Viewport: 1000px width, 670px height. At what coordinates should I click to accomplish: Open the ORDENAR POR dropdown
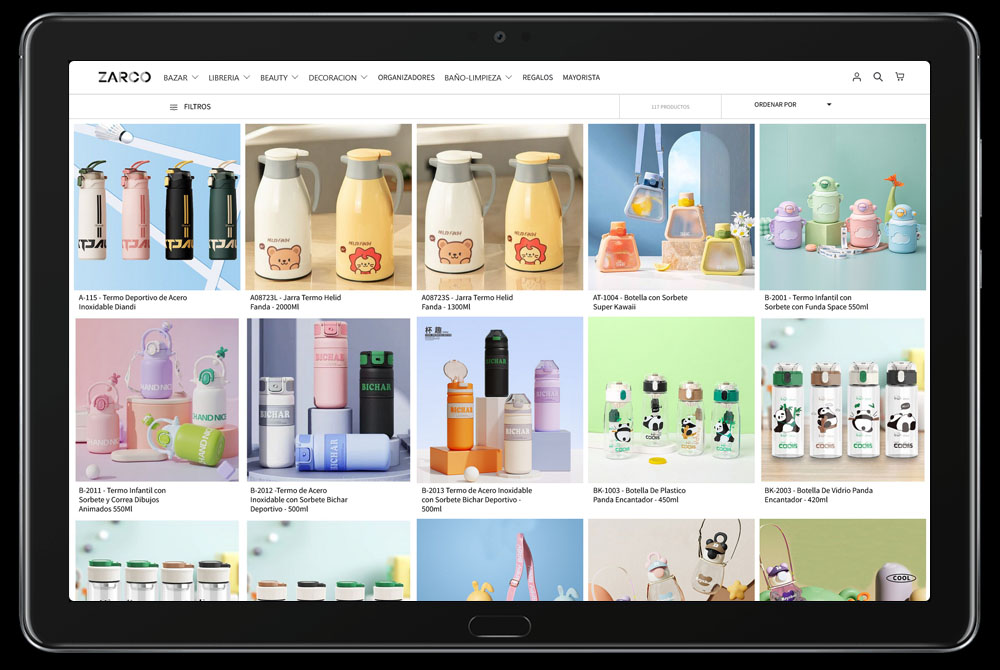(x=785, y=105)
